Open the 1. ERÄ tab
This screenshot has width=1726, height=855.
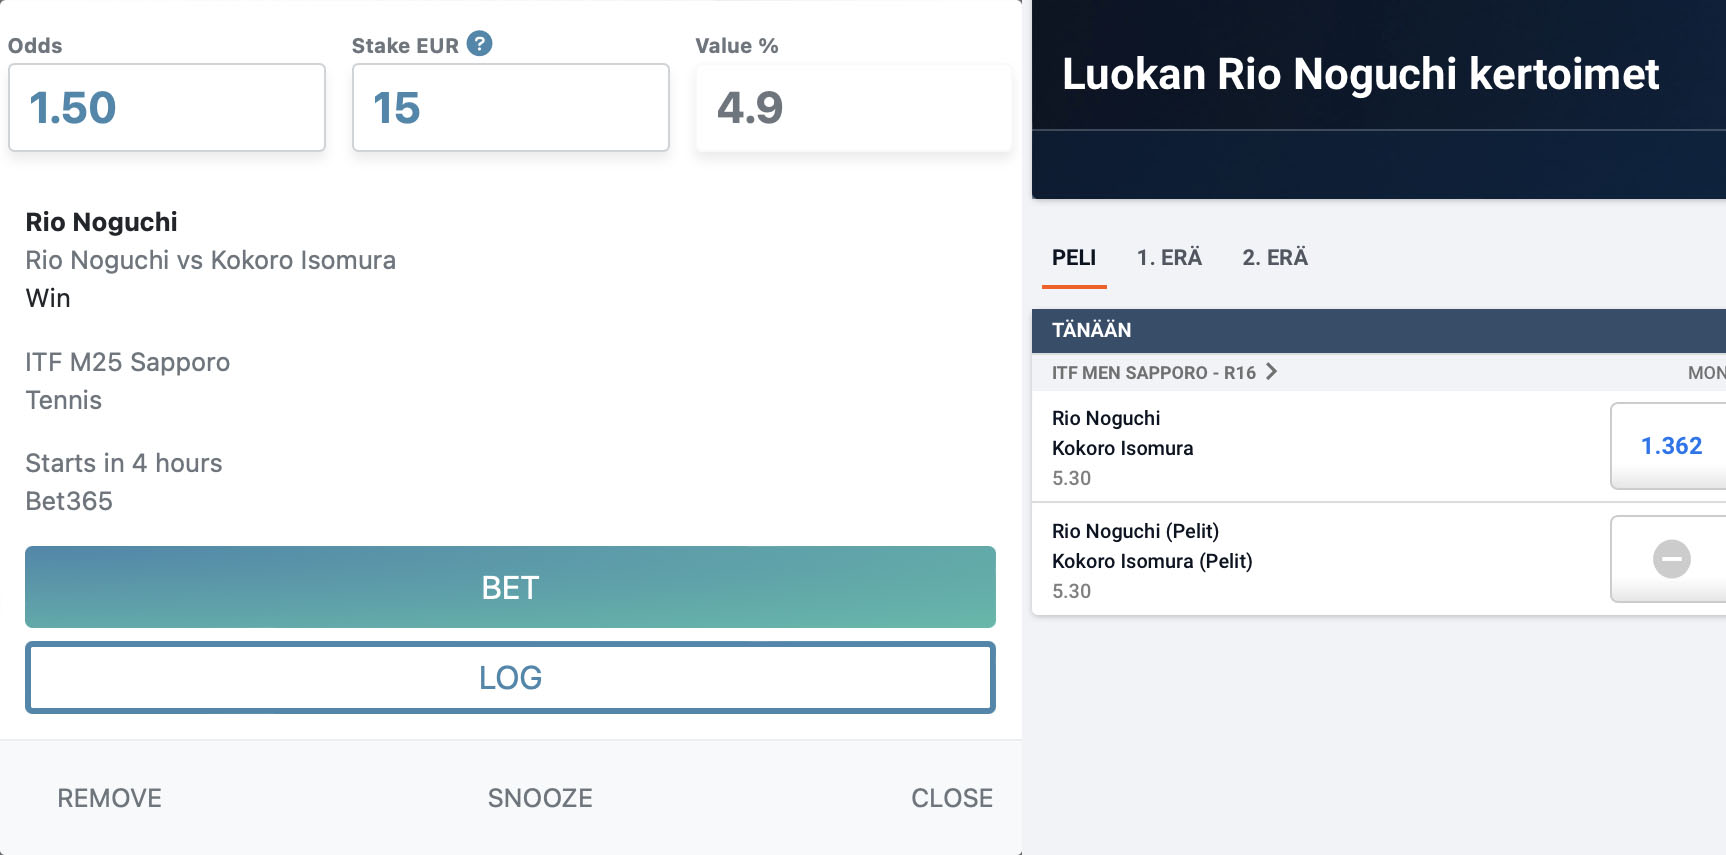click(1169, 258)
